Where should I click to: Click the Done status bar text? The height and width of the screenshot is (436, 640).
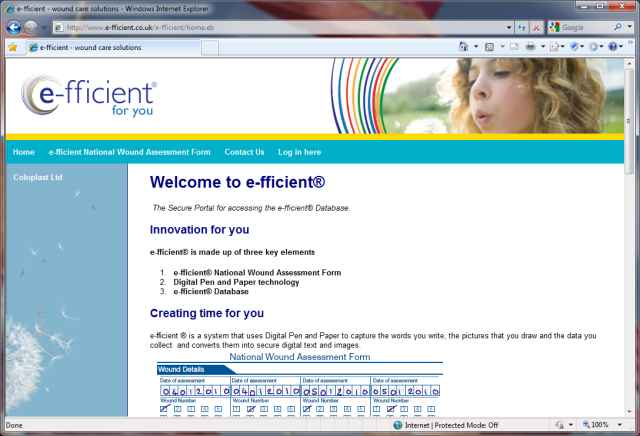pos(14,425)
